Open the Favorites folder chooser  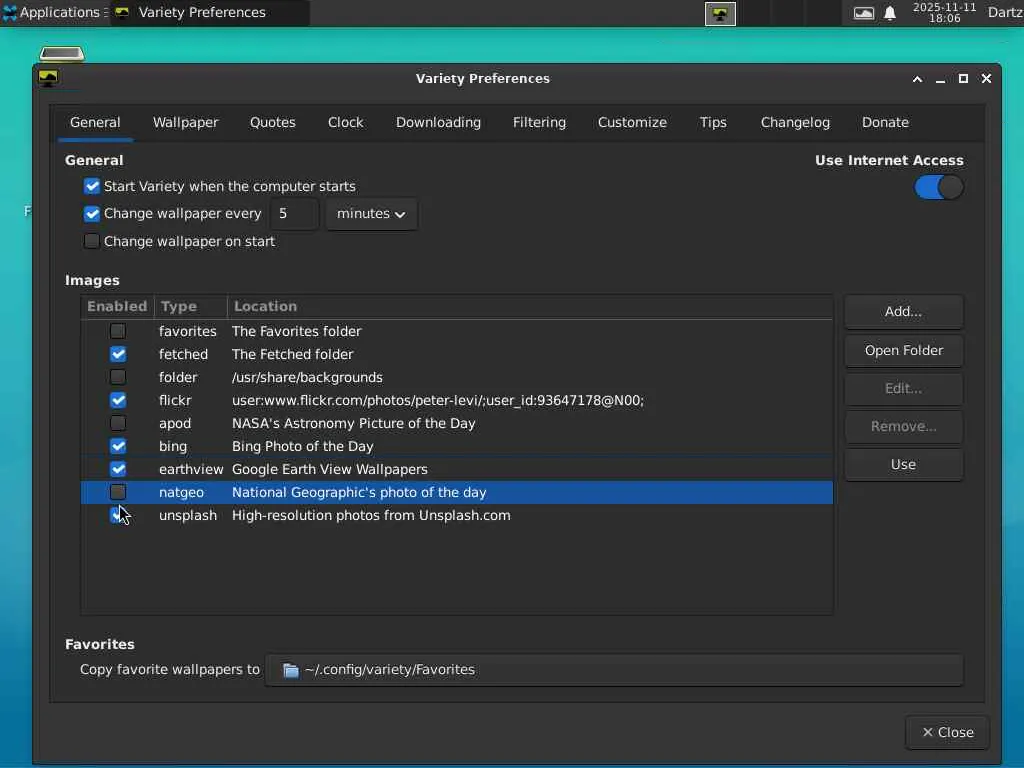pyautogui.click(x=614, y=670)
